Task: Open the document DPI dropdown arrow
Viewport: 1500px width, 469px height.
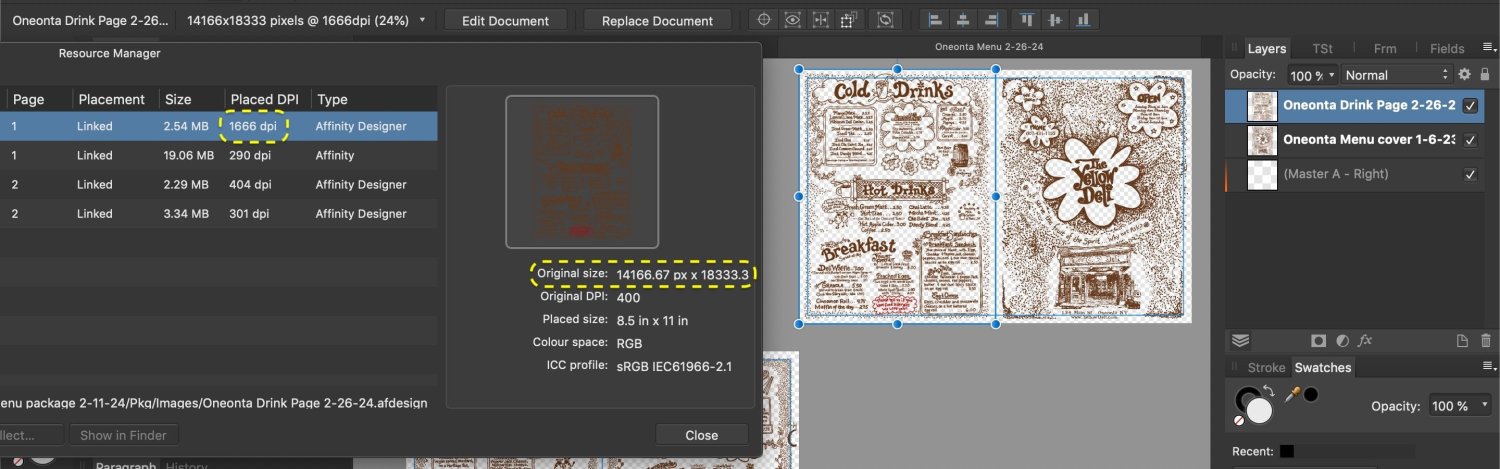Action: click(x=422, y=20)
